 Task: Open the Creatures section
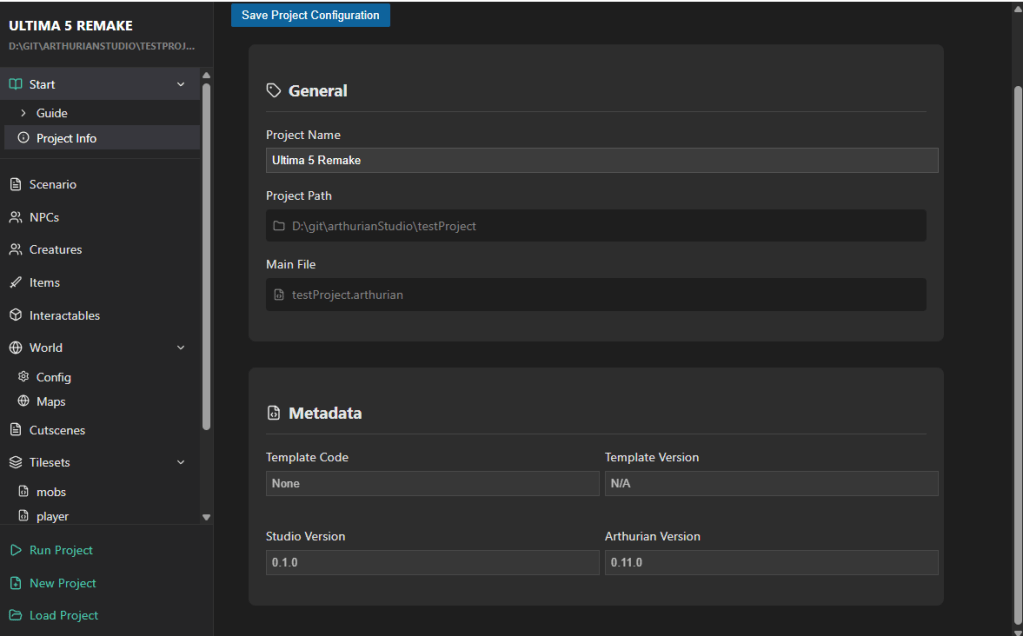[102, 250]
